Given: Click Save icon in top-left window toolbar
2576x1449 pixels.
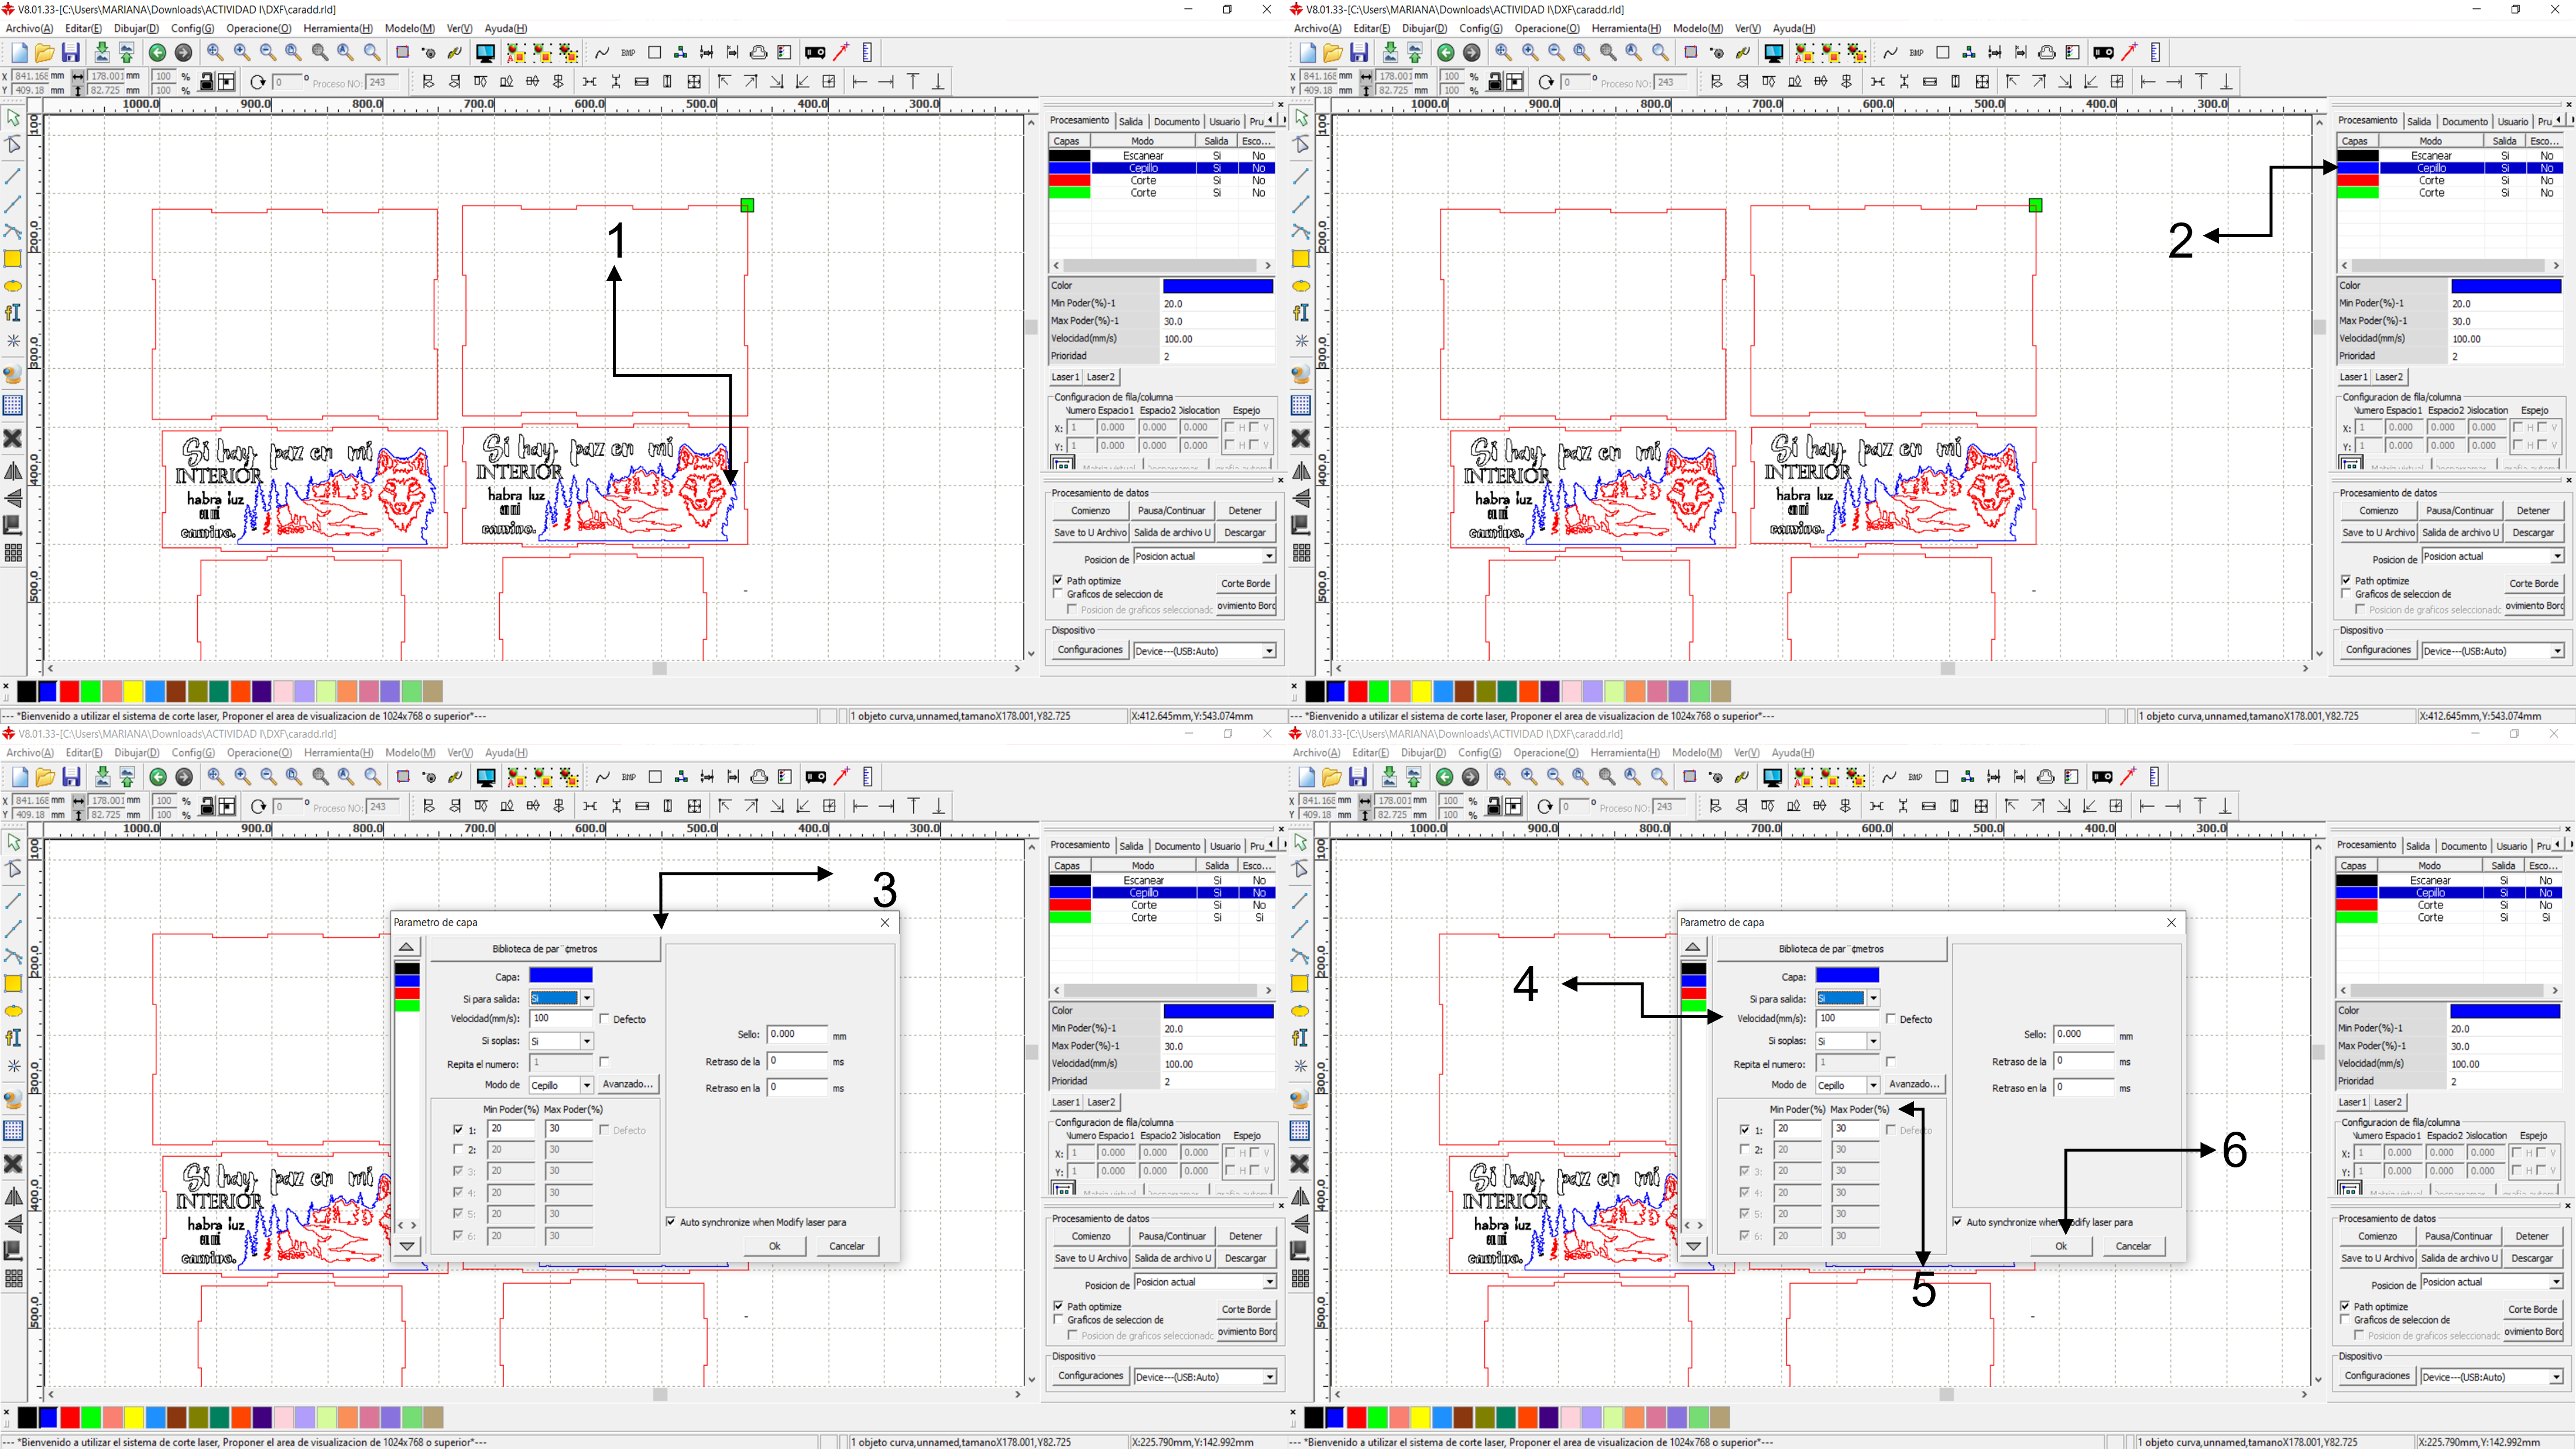Looking at the screenshot, I should 70,53.
